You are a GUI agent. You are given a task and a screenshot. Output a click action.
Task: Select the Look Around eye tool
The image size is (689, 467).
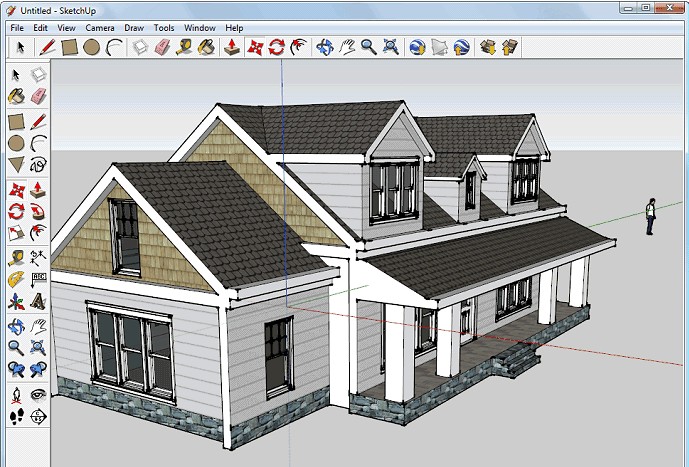(x=38, y=395)
